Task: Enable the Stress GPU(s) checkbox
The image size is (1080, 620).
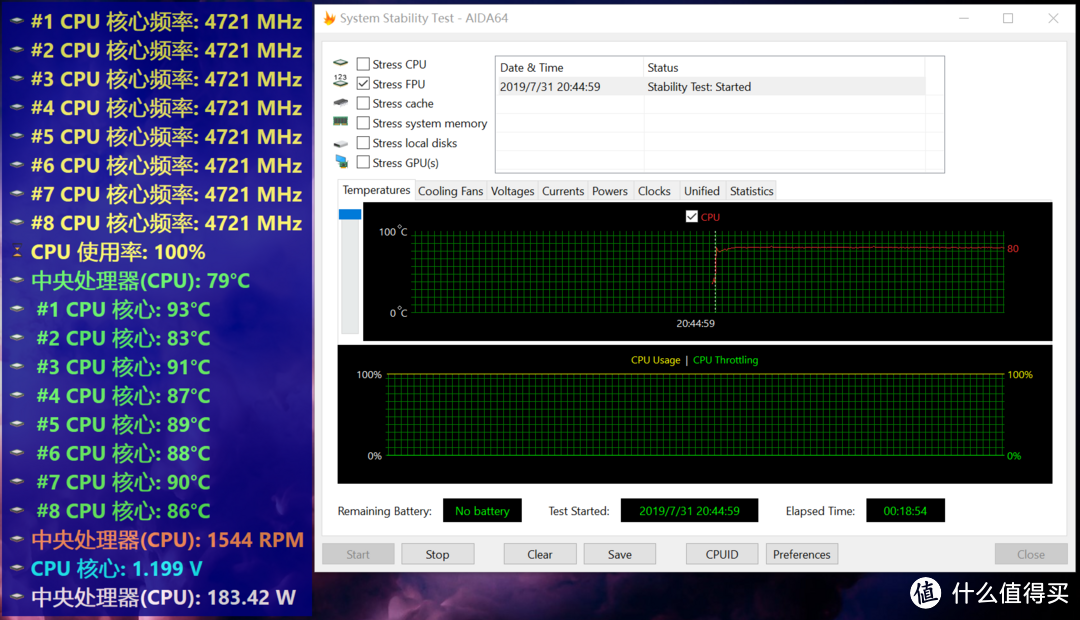Action: (x=363, y=163)
